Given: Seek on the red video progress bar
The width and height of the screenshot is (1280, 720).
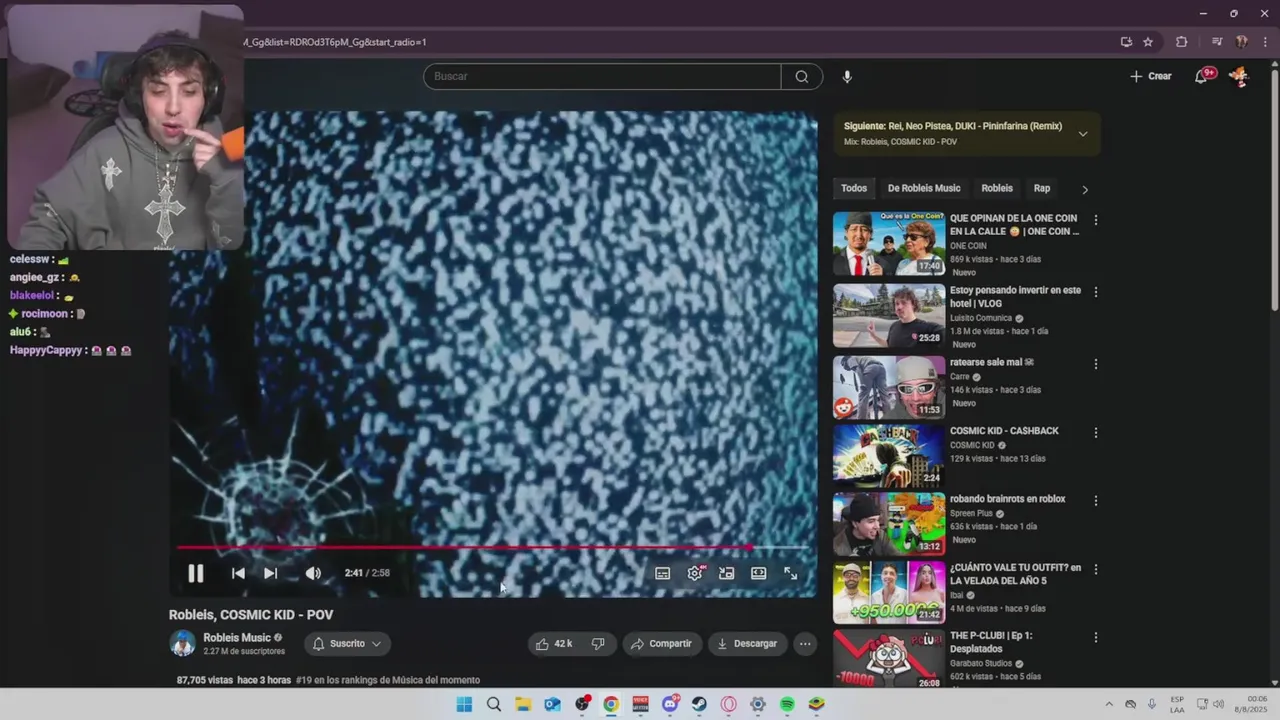Looking at the screenshot, I should tap(492, 547).
